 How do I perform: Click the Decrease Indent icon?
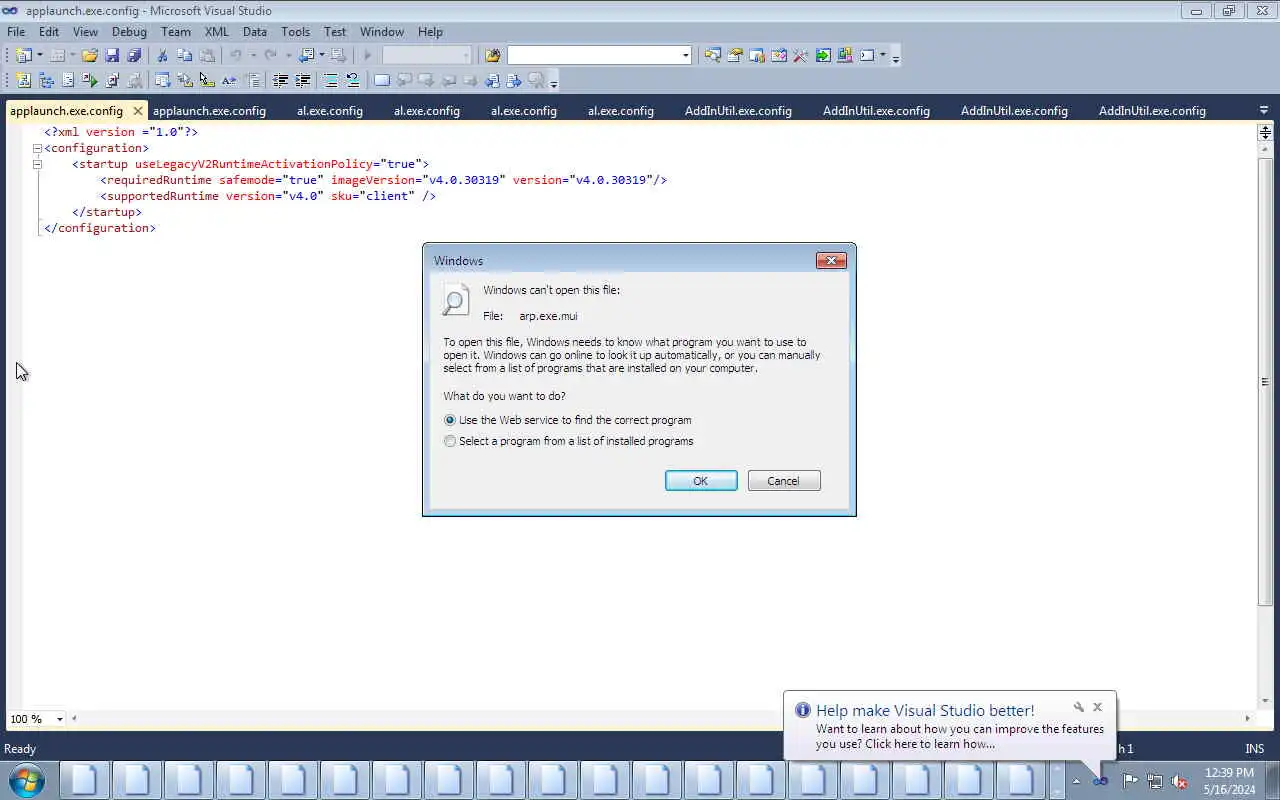[281, 80]
